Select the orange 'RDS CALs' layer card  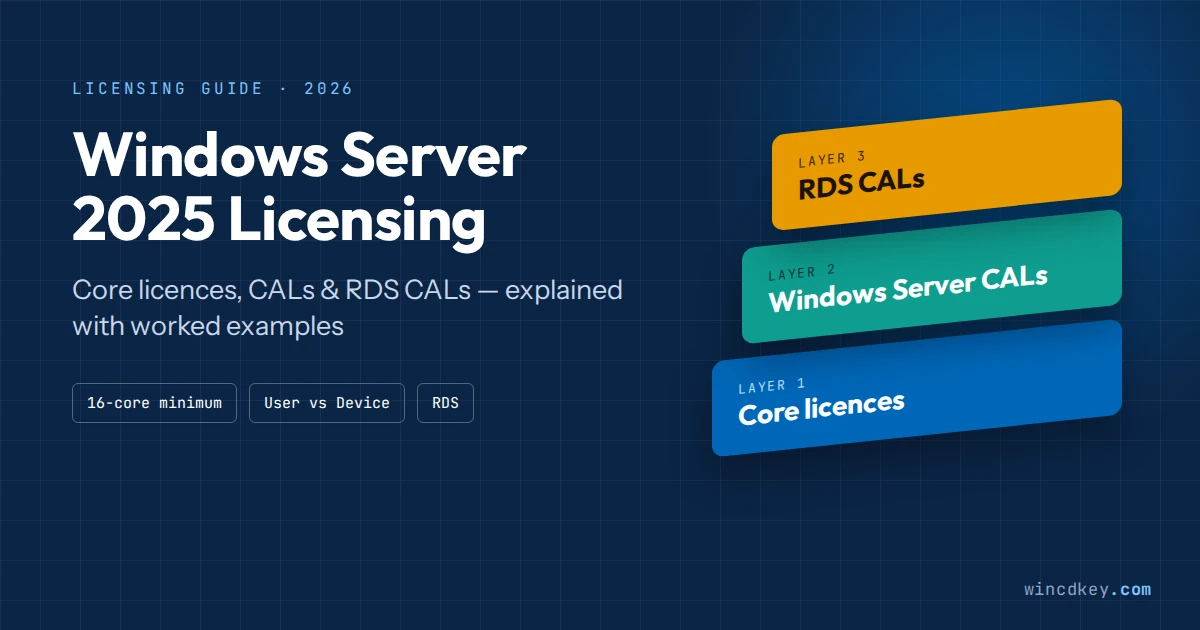coord(946,165)
